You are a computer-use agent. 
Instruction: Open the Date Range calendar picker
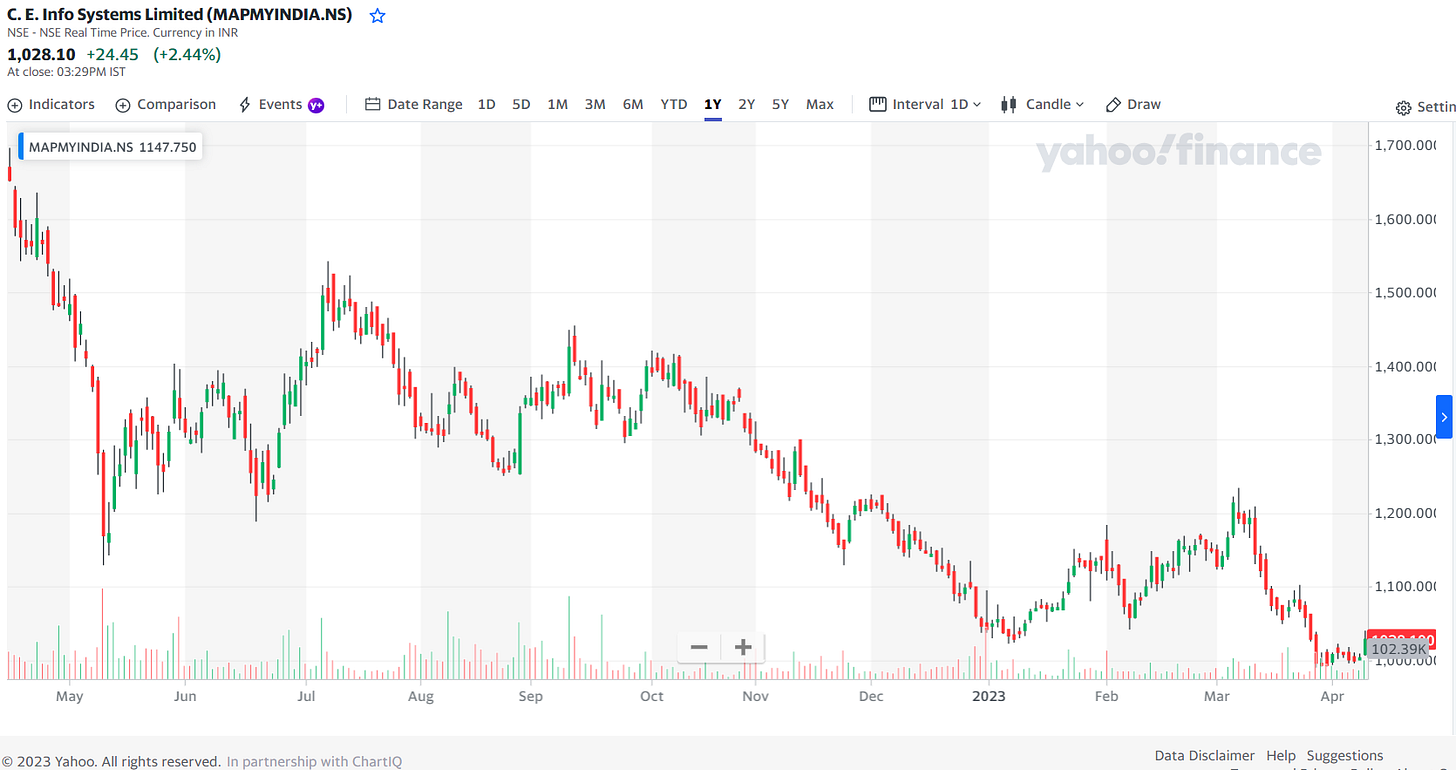point(414,104)
